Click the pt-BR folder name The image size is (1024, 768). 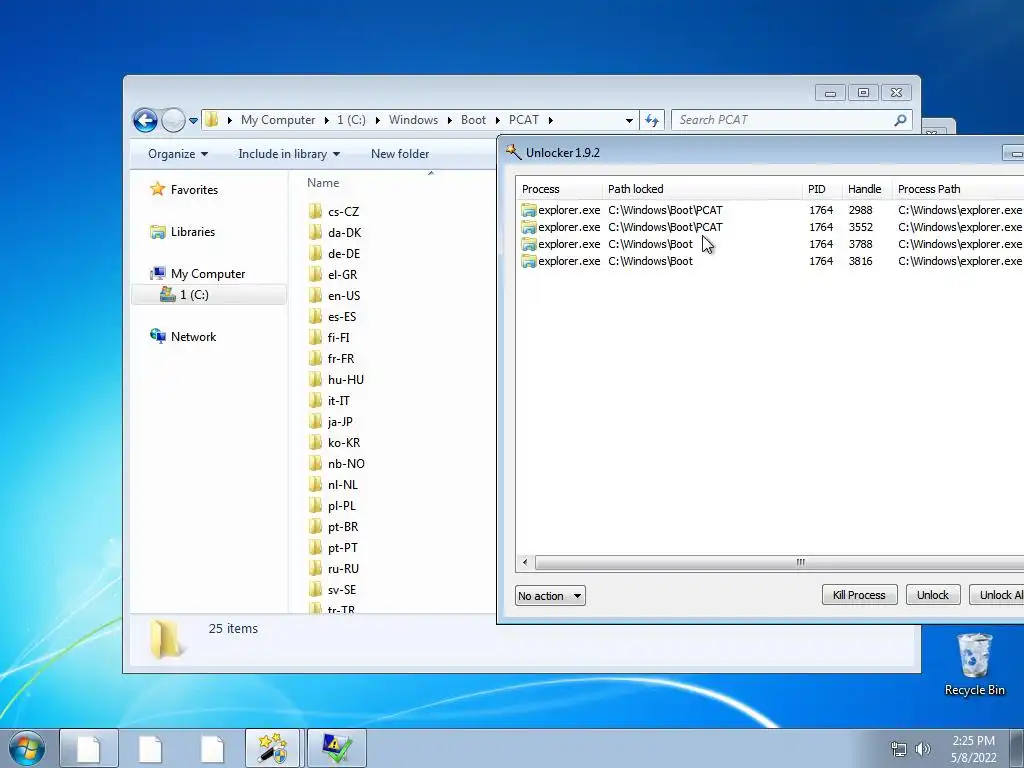(x=343, y=526)
